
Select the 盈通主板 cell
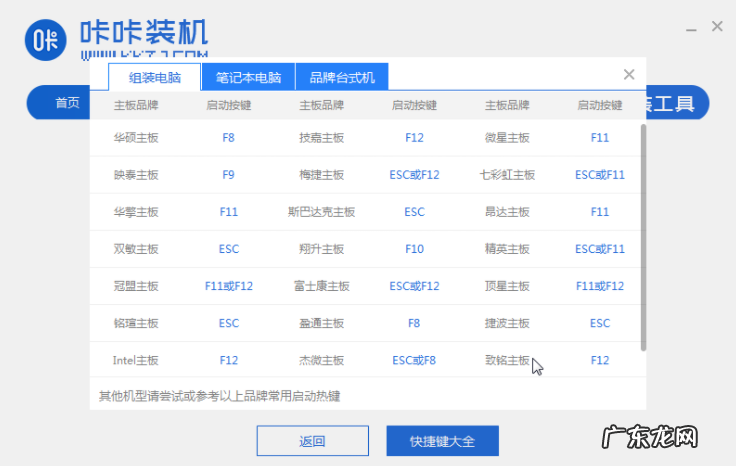coord(322,323)
